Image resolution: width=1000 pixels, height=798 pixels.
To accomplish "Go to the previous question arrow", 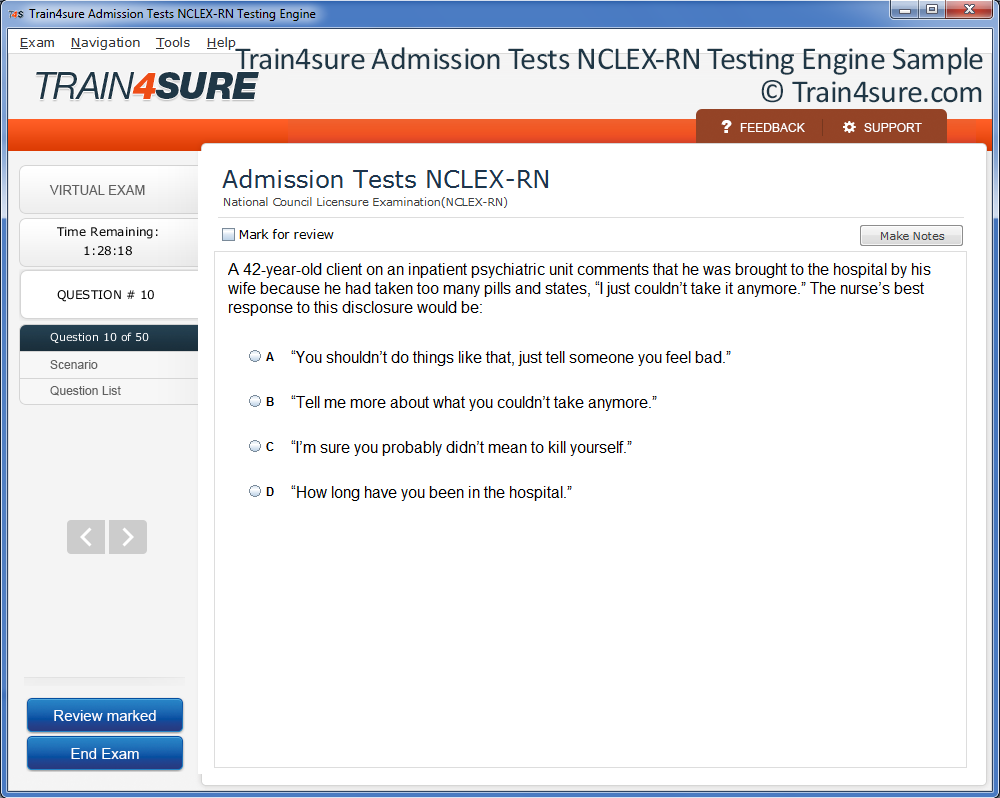I will [x=86, y=536].
